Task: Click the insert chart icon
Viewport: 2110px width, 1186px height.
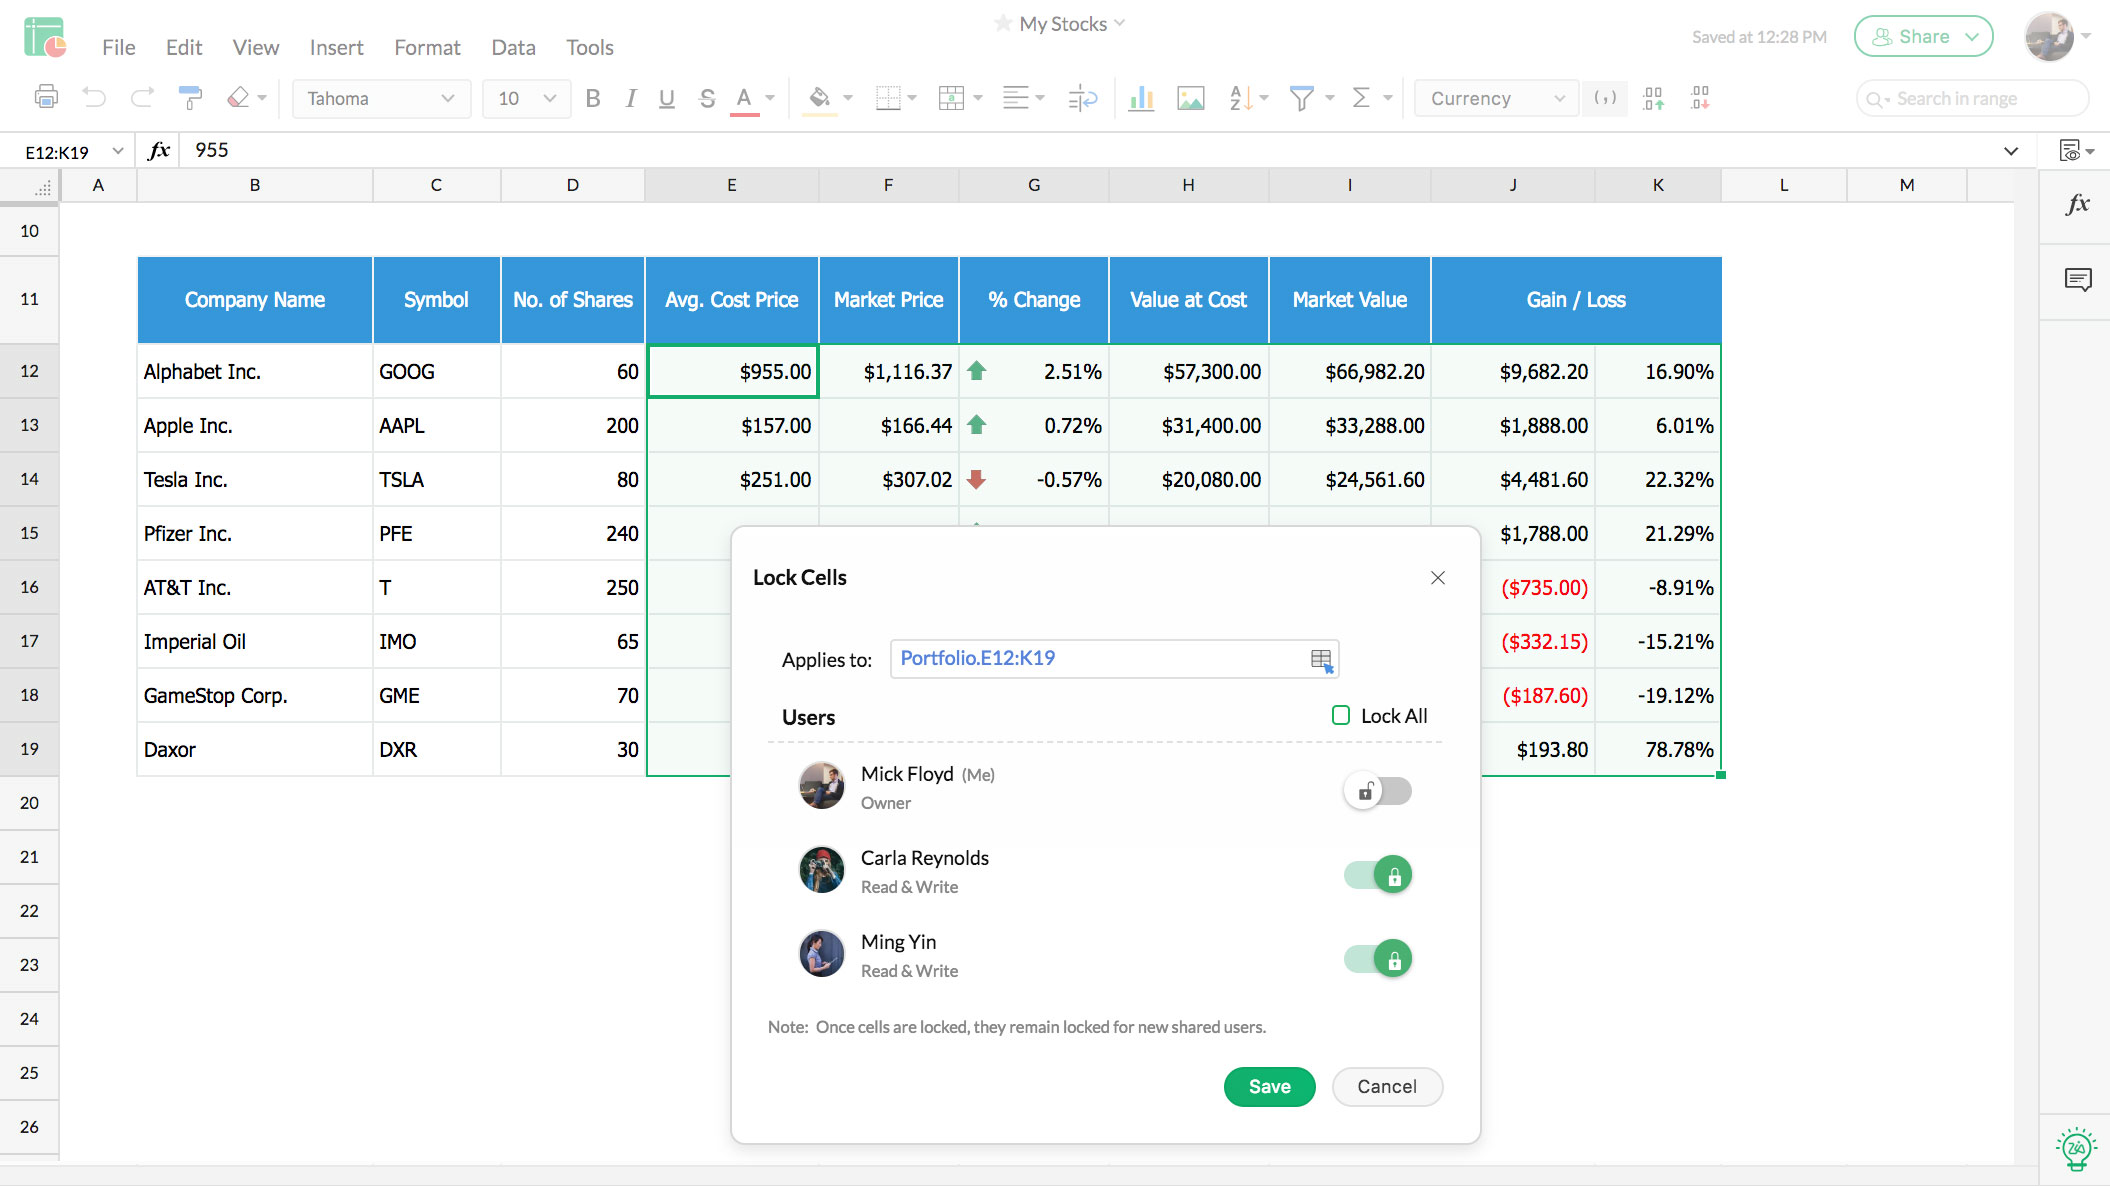Action: pos(1139,99)
